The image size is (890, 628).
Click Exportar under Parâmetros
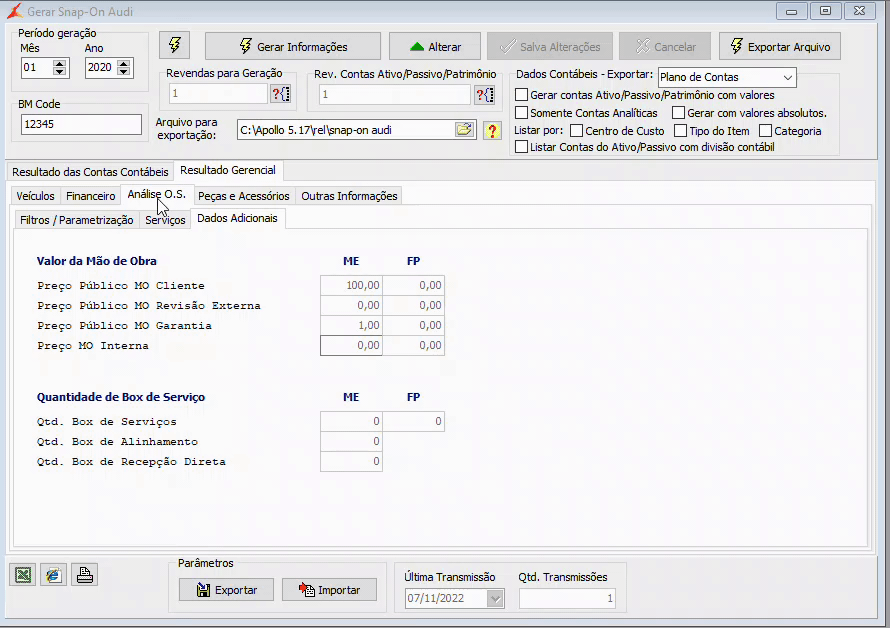226,590
